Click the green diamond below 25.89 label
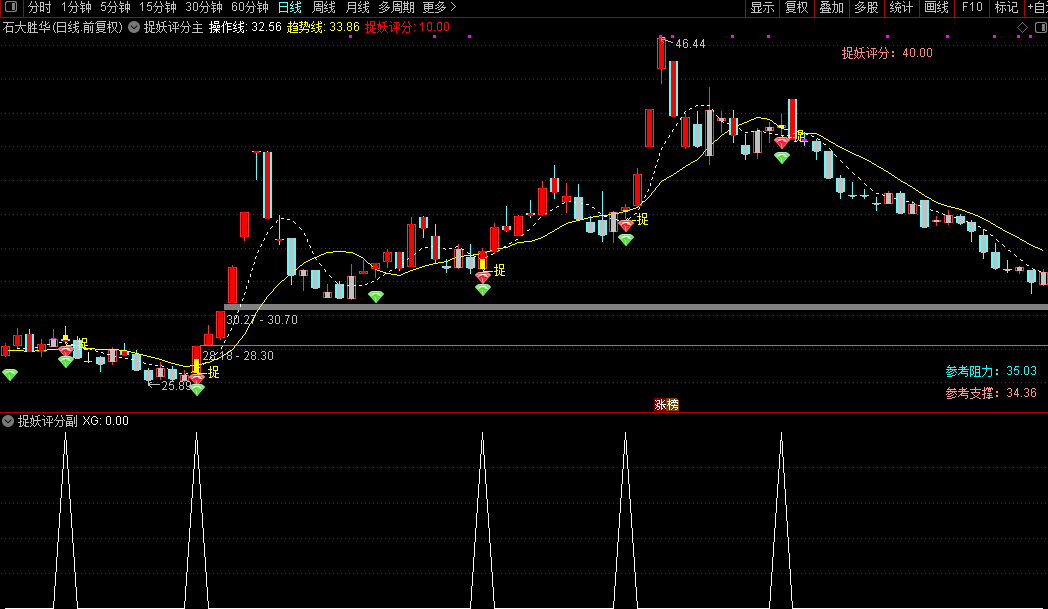 (197, 389)
